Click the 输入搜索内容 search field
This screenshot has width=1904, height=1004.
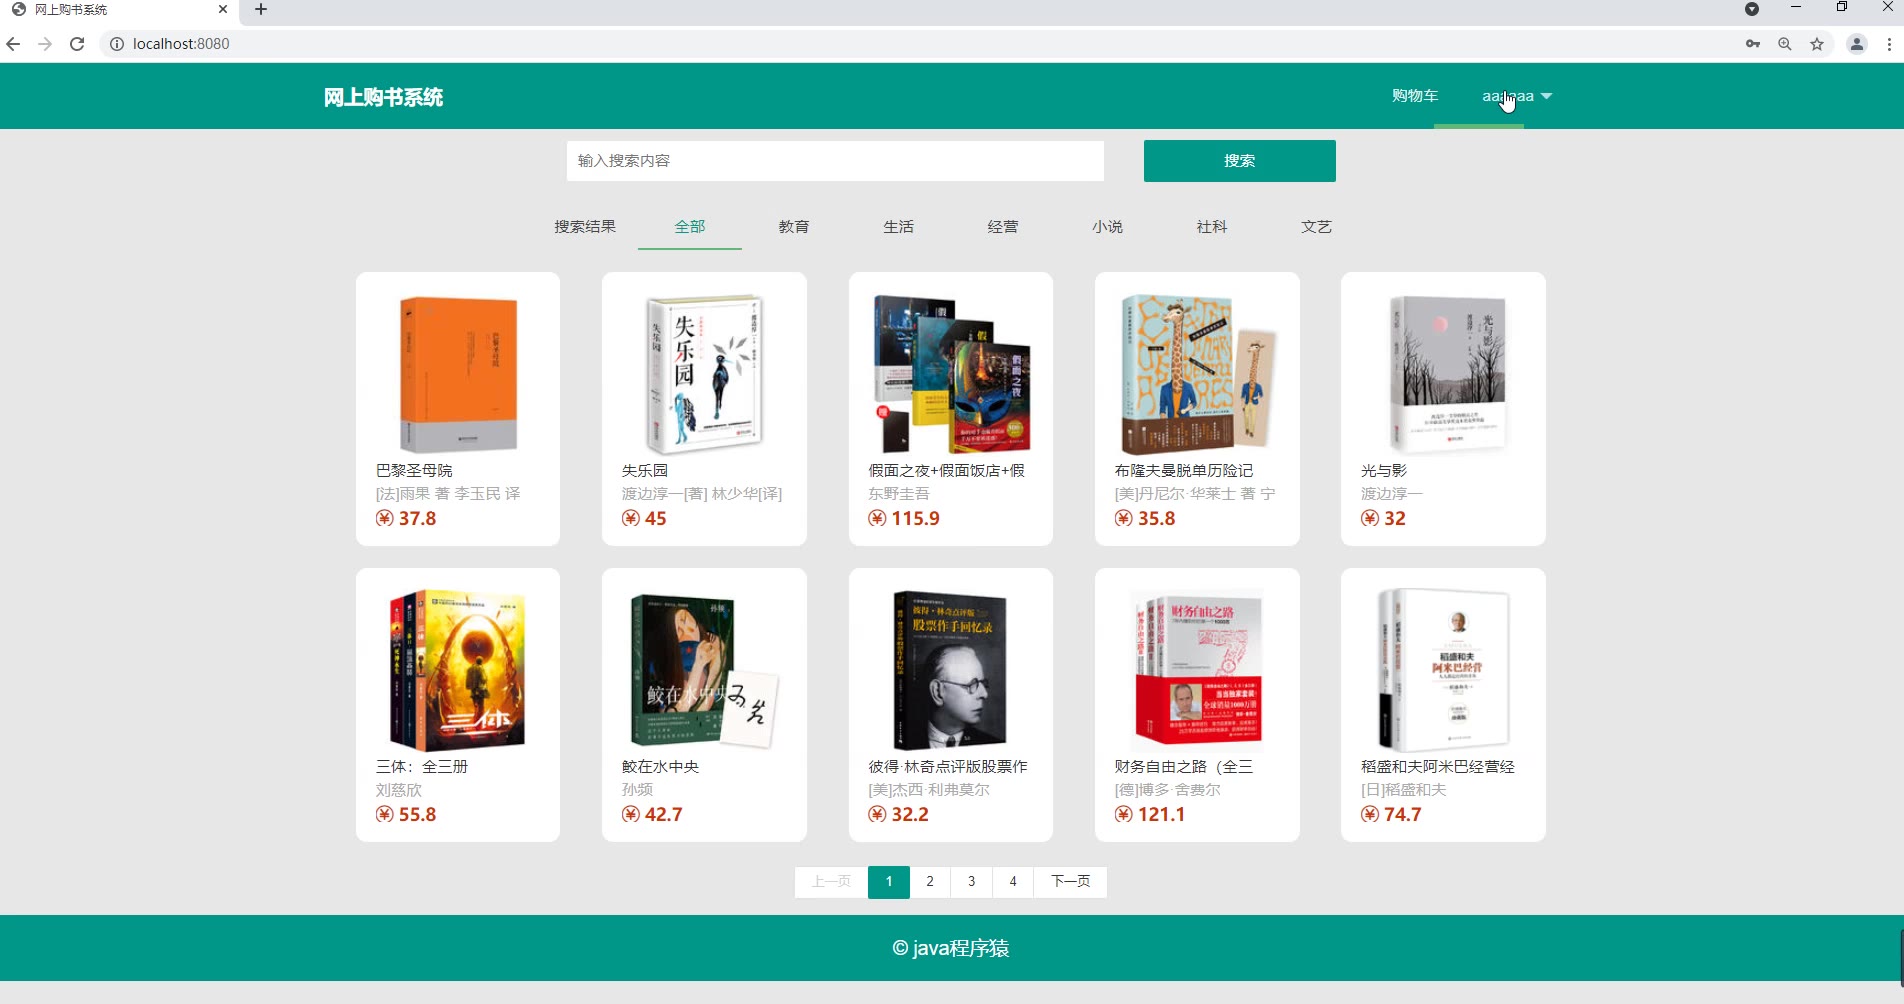click(x=835, y=161)
